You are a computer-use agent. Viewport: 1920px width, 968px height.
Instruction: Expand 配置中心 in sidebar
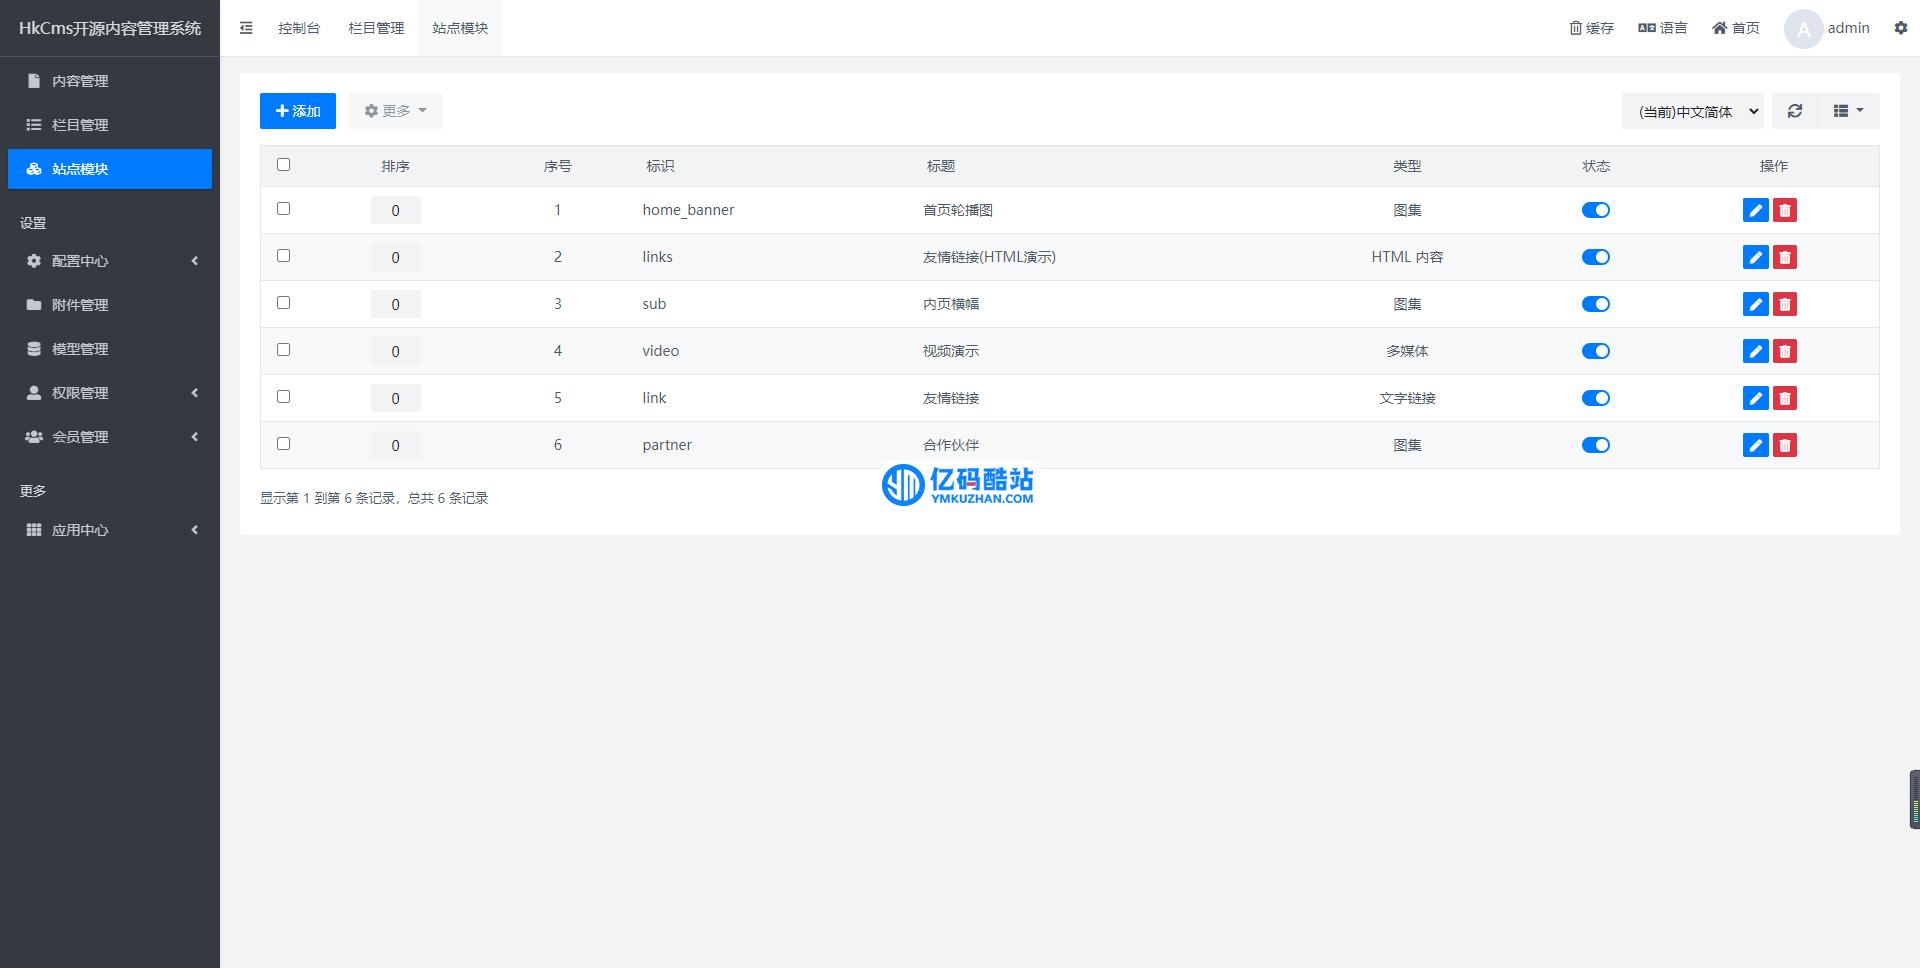coord(110,261)
